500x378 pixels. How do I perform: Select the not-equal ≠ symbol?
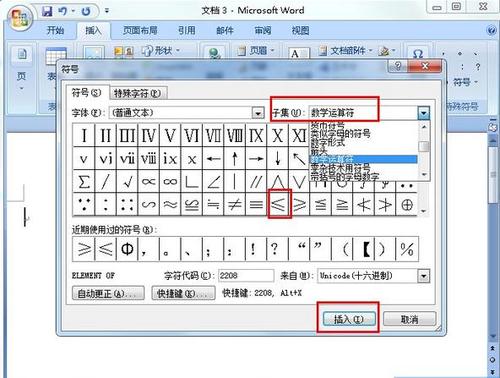[235, 204]
